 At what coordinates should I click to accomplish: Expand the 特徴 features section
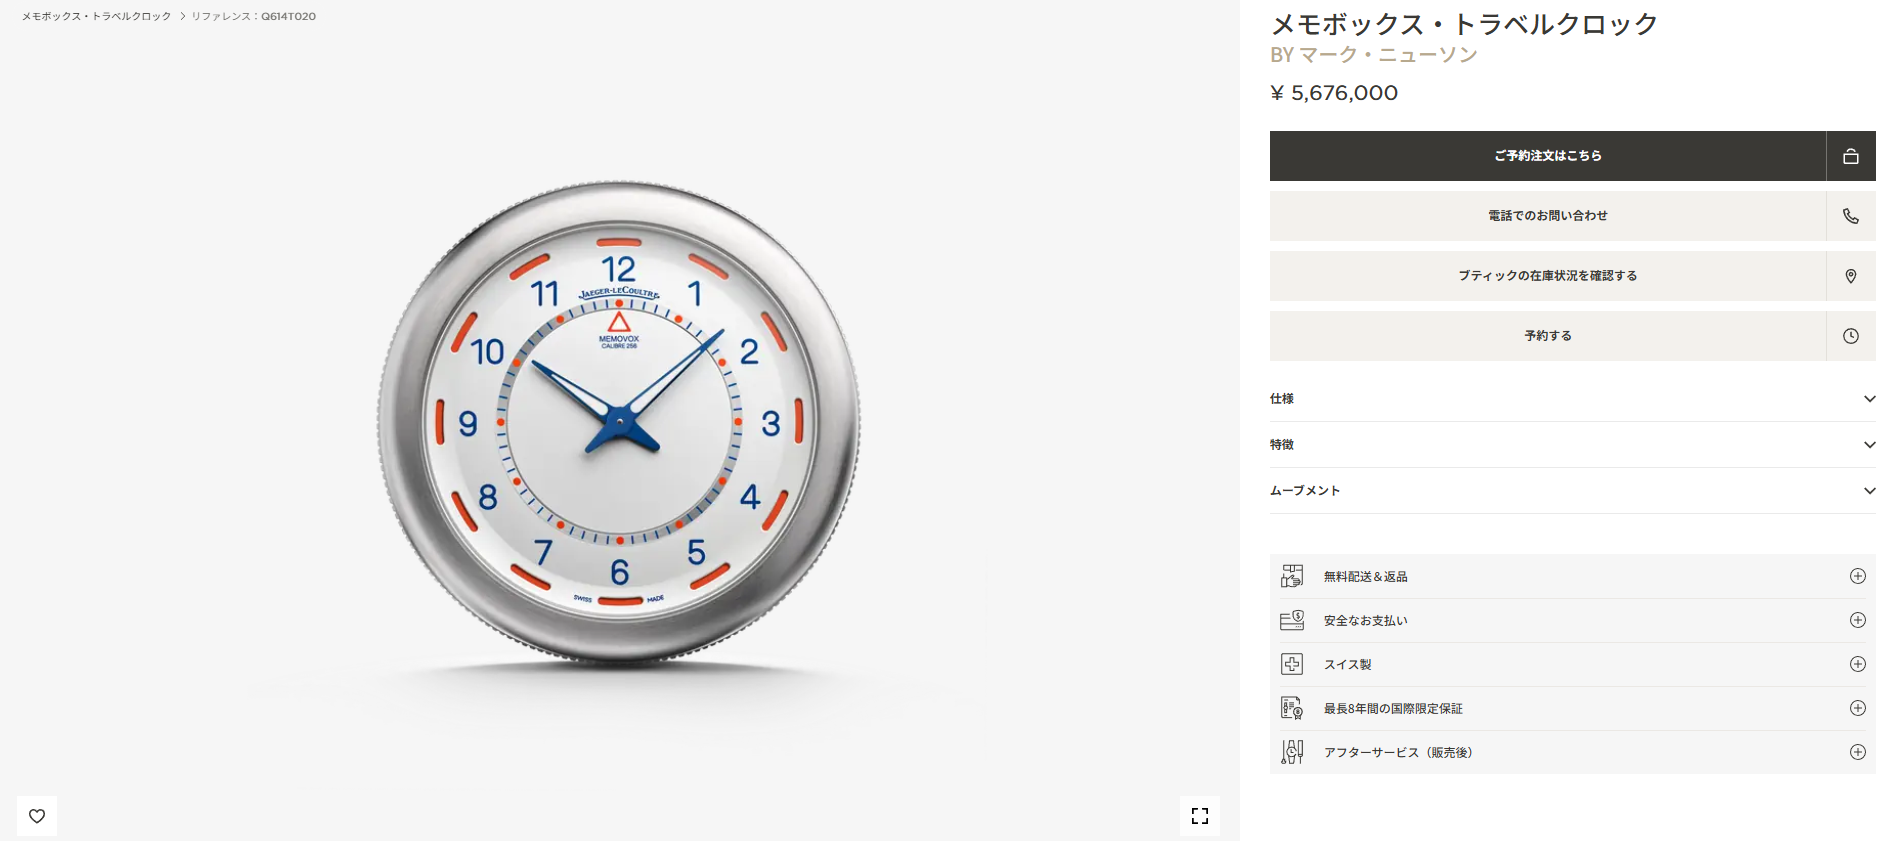pyautogui.click(x=1573, y=445)
